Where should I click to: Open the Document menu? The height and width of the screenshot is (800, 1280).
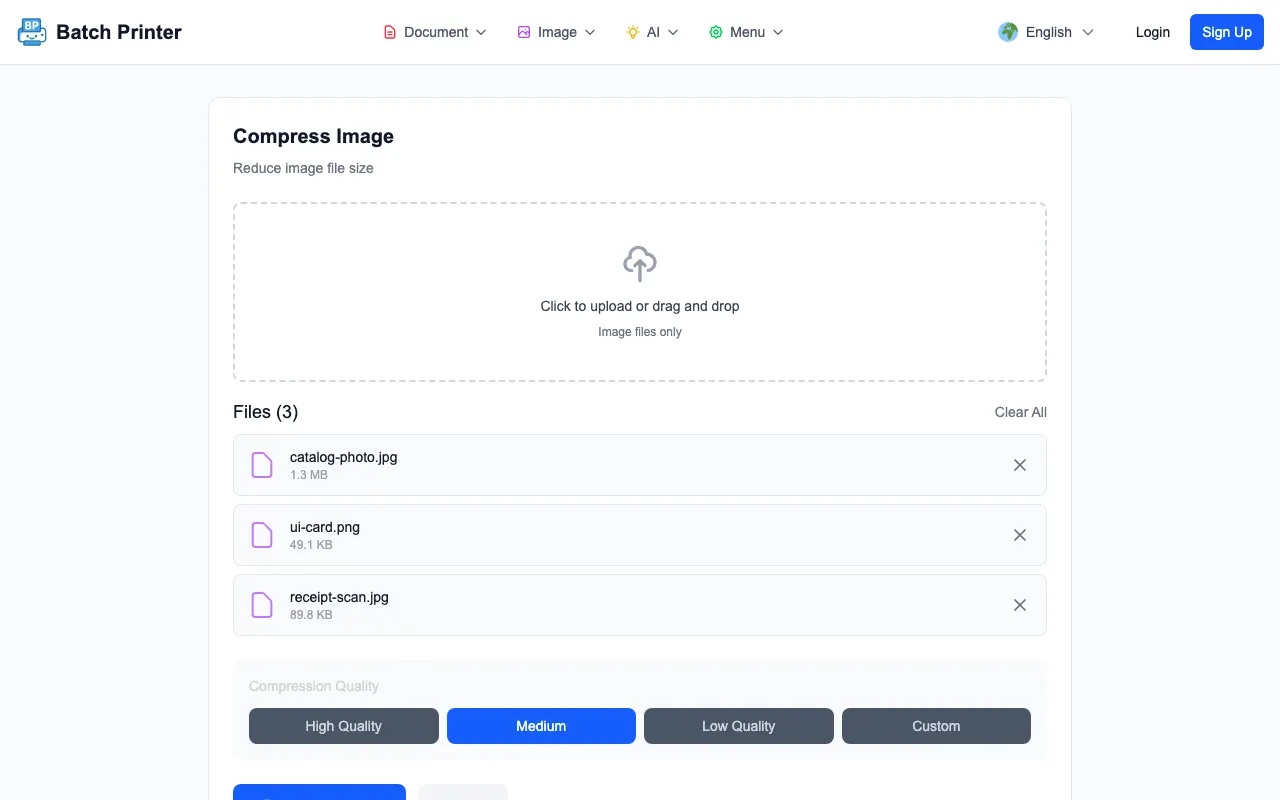tap(435, 32)
